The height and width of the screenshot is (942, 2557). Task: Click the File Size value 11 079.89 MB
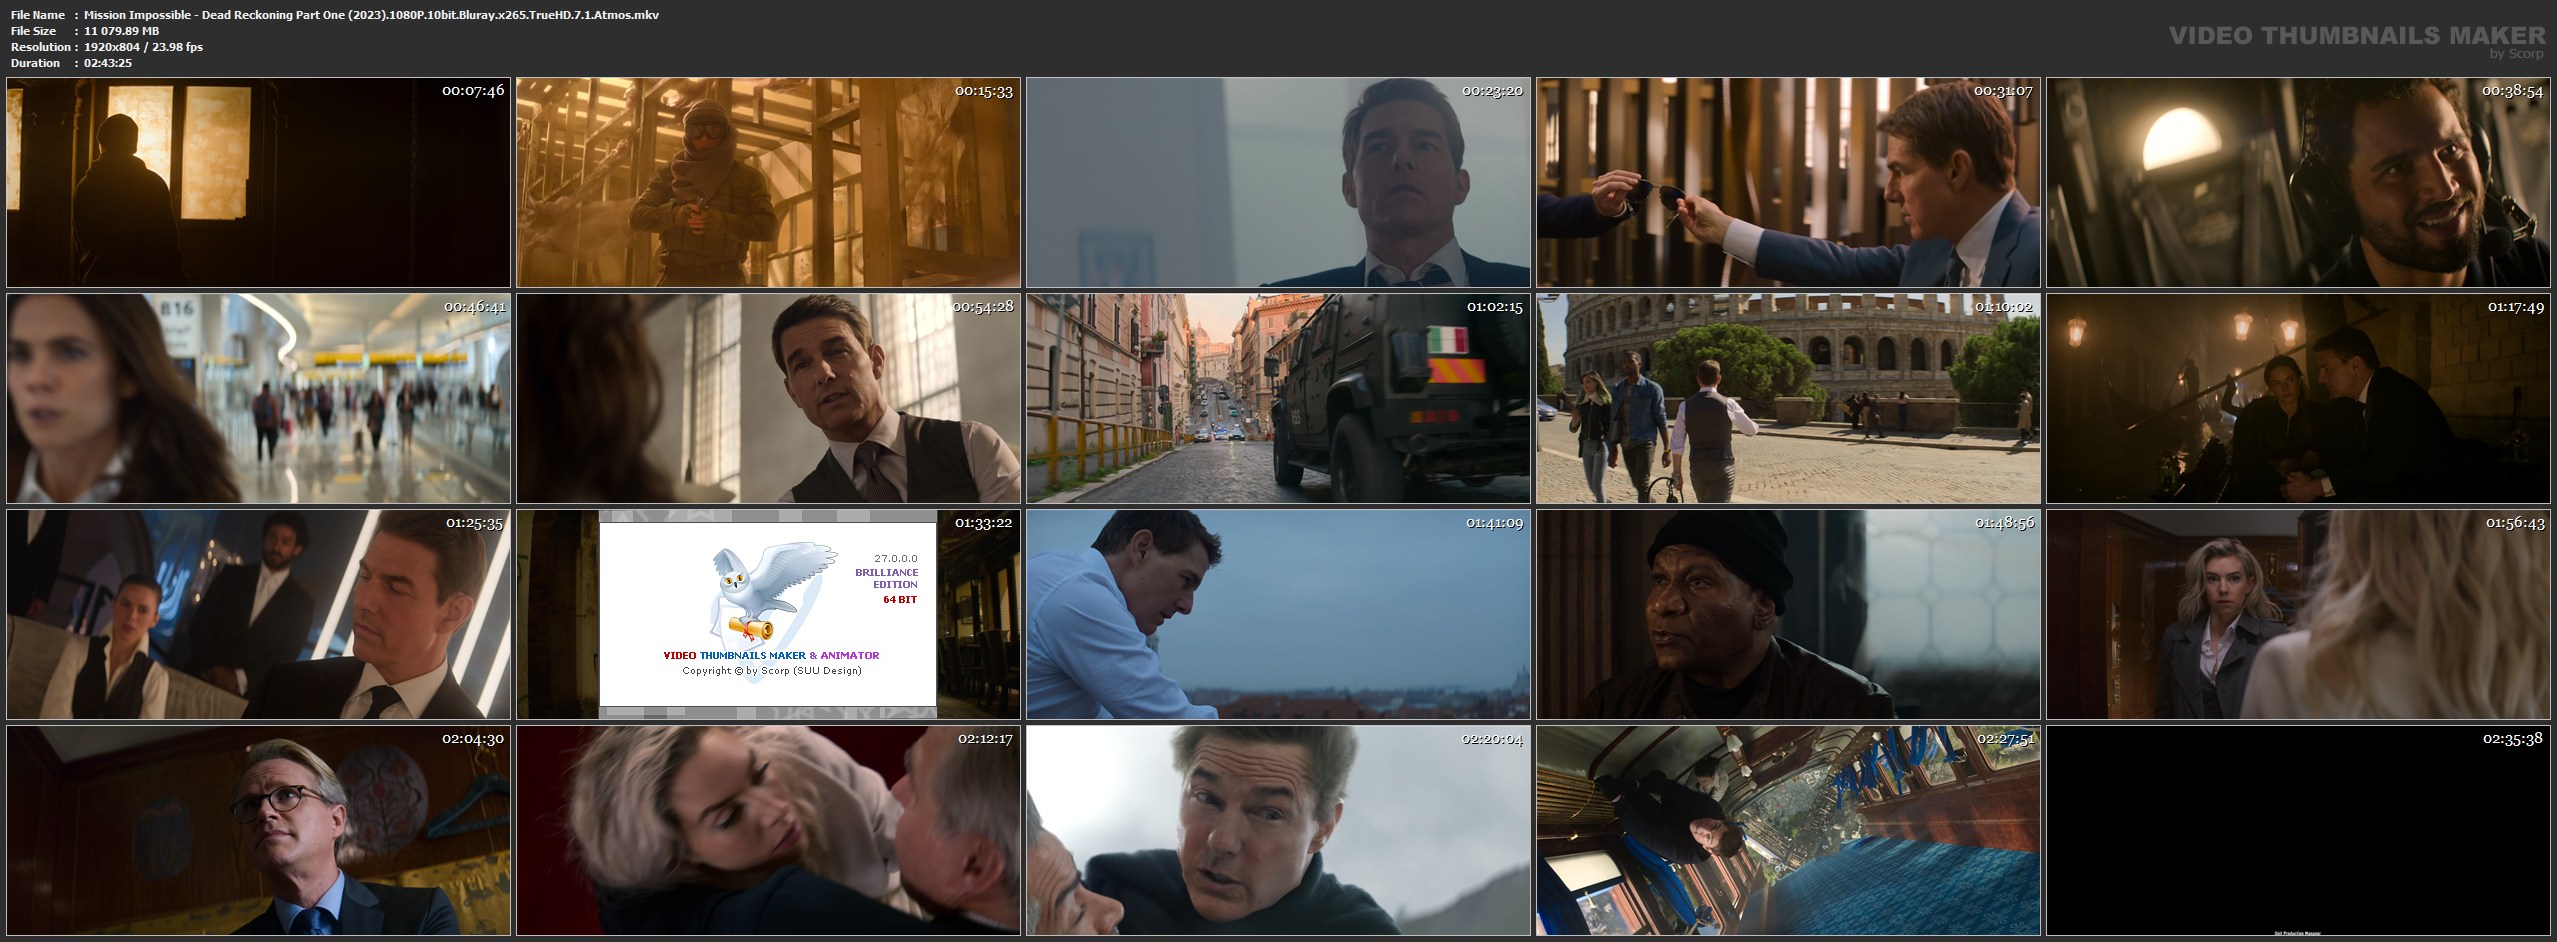tap(121, 31)
